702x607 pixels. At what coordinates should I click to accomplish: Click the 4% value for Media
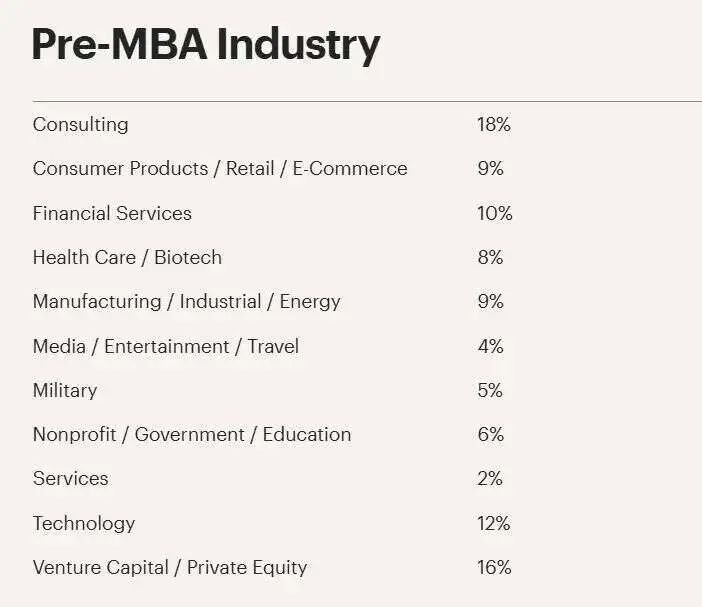pos(490,346)
